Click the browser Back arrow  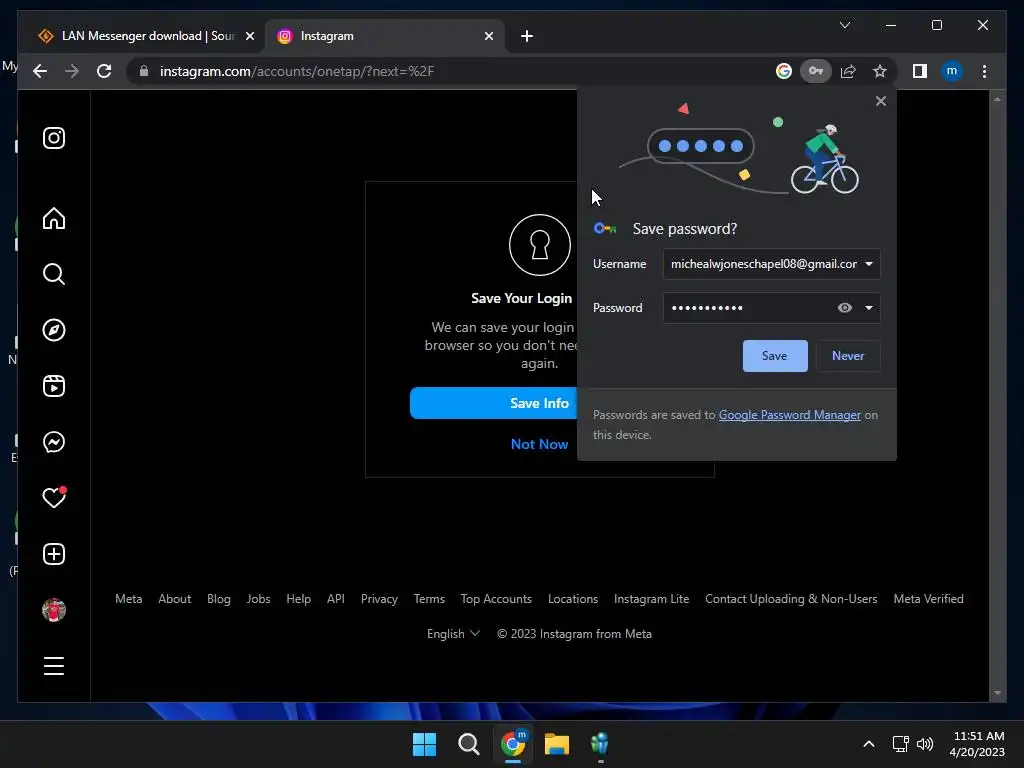point(40,71)
